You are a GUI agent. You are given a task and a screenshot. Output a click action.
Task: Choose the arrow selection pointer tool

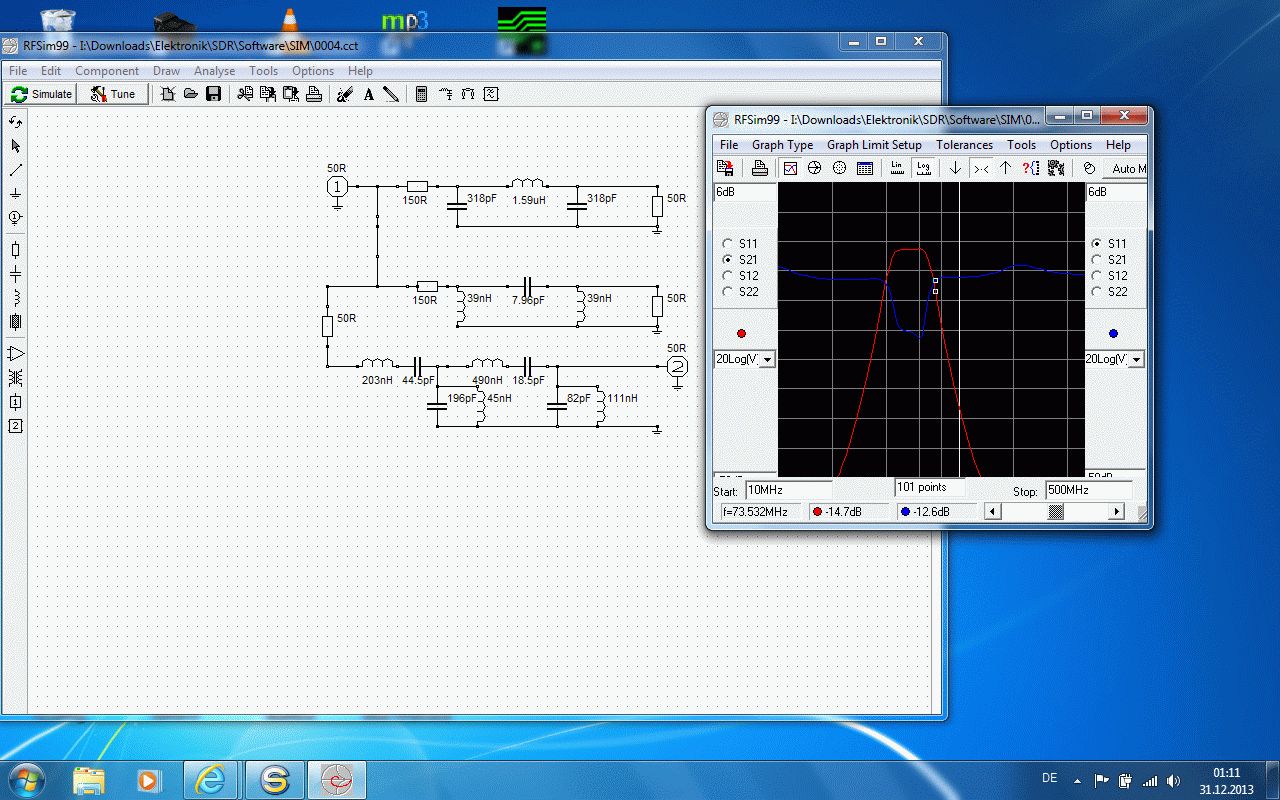point(15,146)
